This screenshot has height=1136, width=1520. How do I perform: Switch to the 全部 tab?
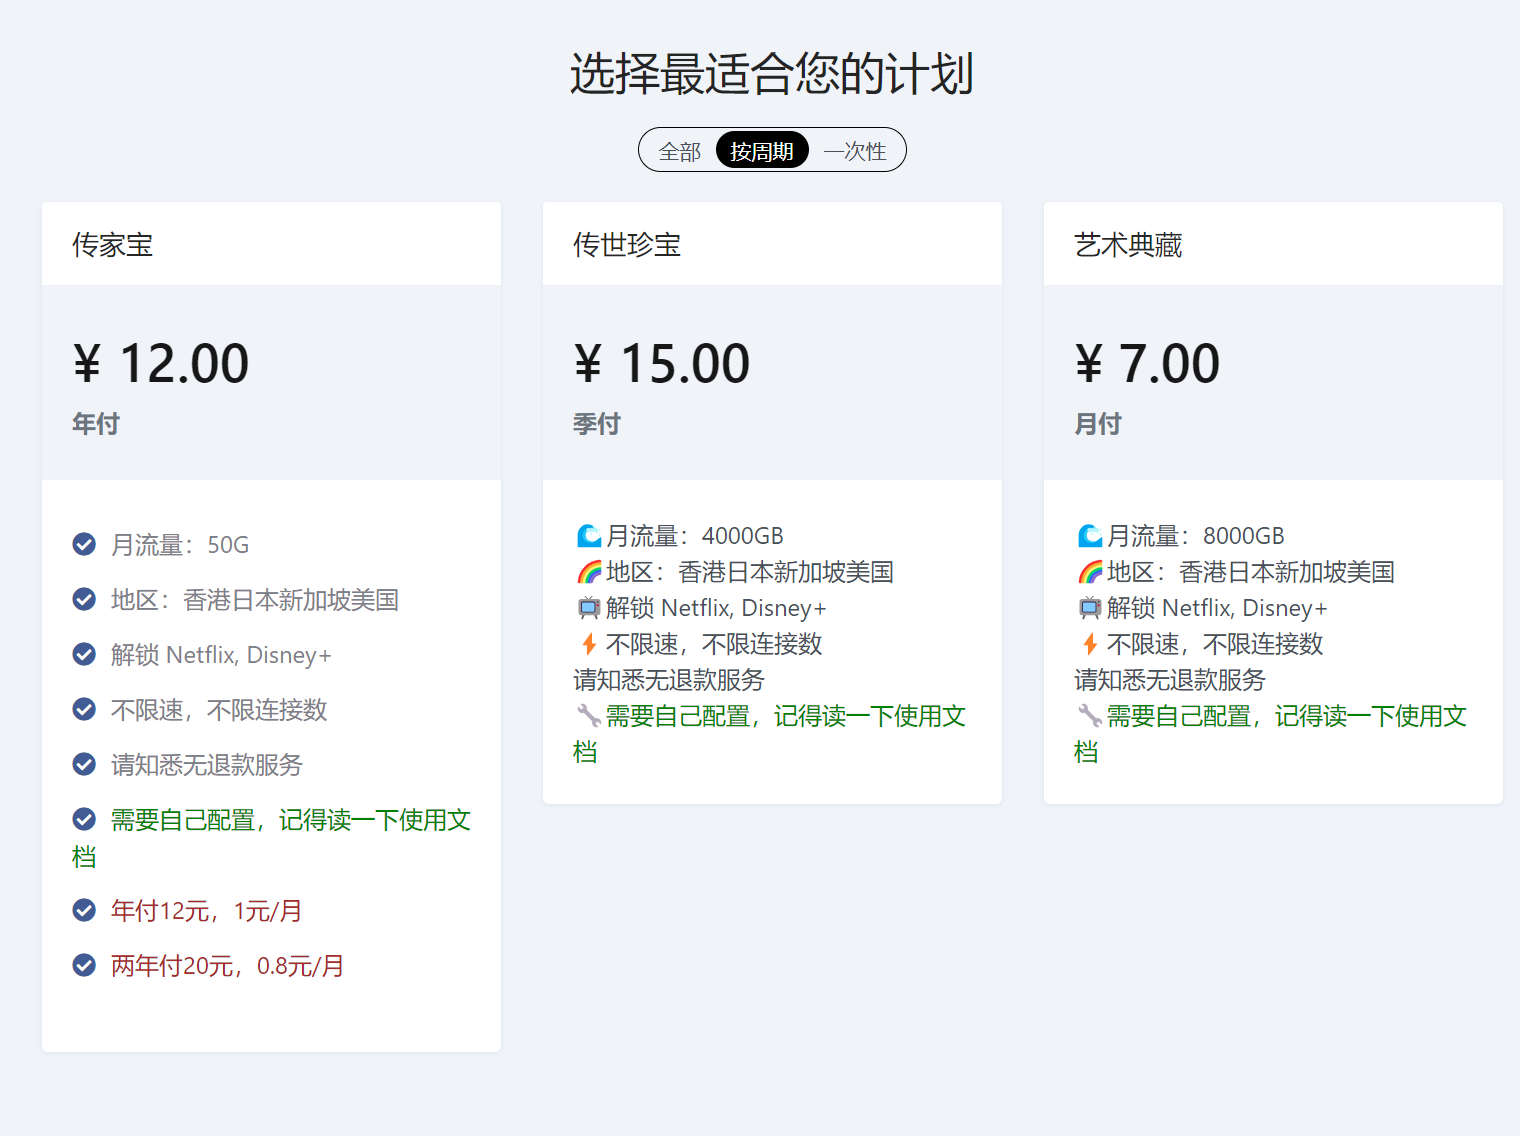click(679, 151)
